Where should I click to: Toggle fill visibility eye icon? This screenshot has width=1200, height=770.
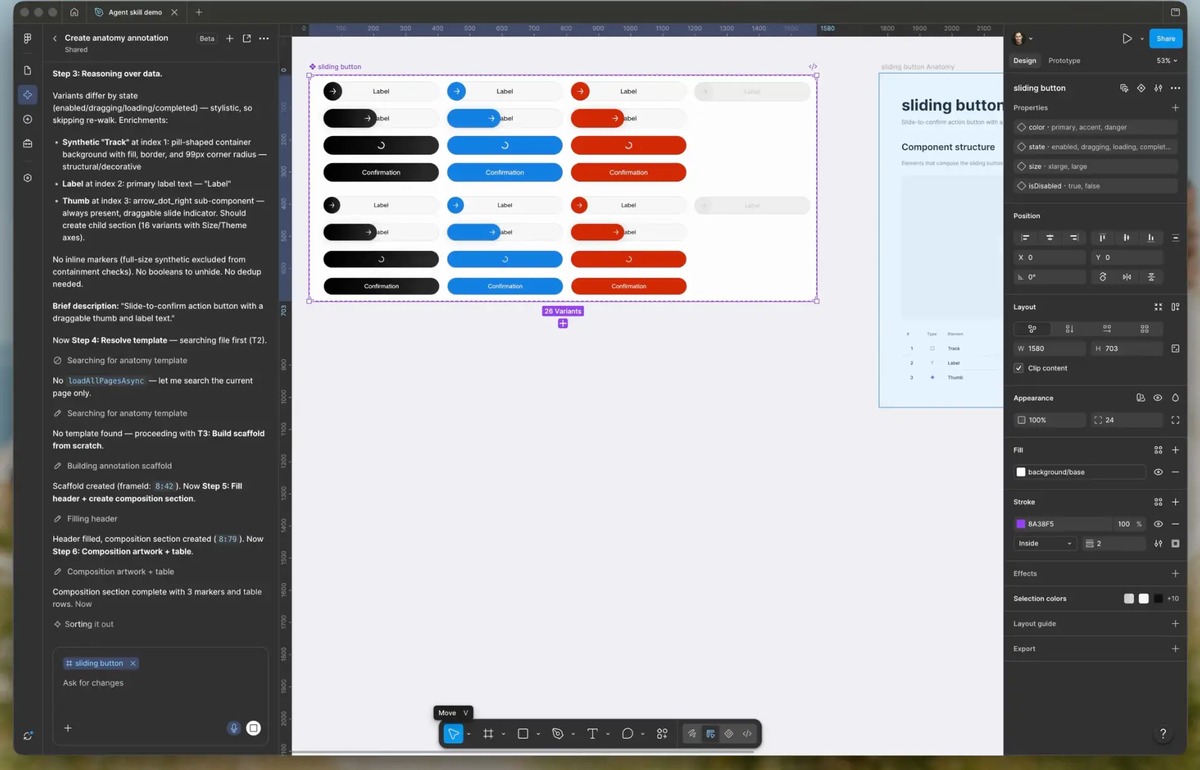tap(1158, 472)
